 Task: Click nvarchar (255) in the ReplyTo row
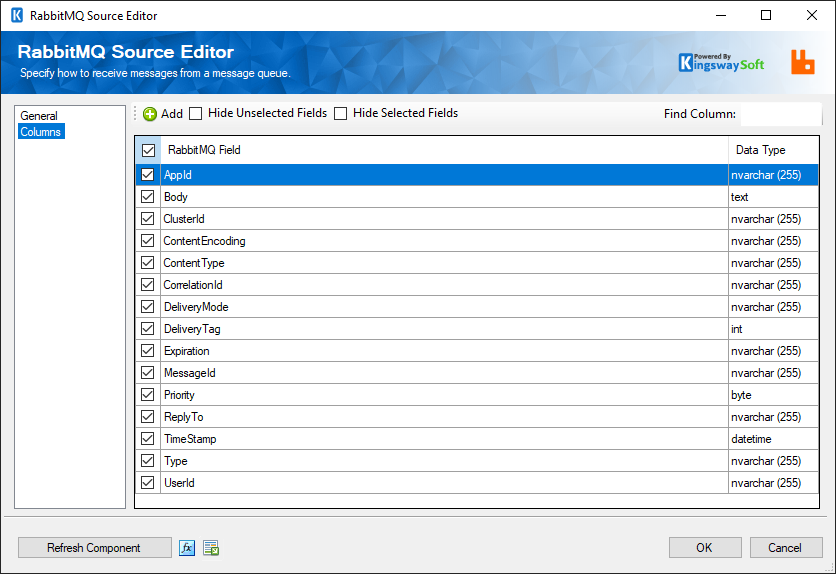pyautogui.click(x=766, y=417)
